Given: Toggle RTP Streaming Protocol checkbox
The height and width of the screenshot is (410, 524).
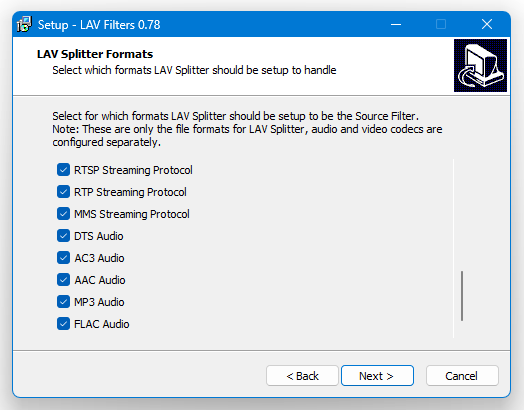Looking at the screenshot, I should pyautogui.click(x=63, y=192).
